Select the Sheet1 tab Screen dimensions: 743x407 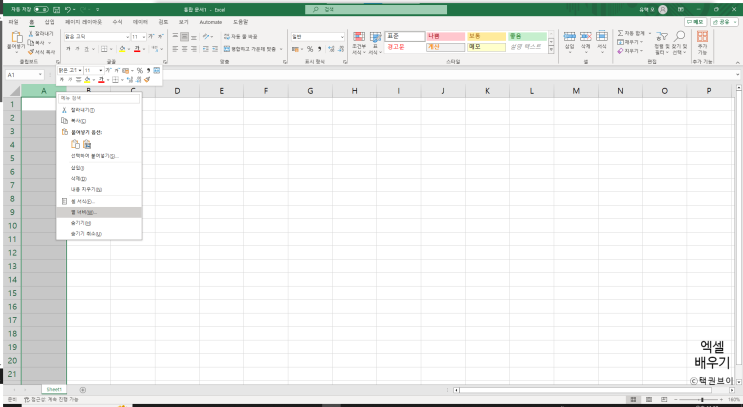[x=54, y=389]
